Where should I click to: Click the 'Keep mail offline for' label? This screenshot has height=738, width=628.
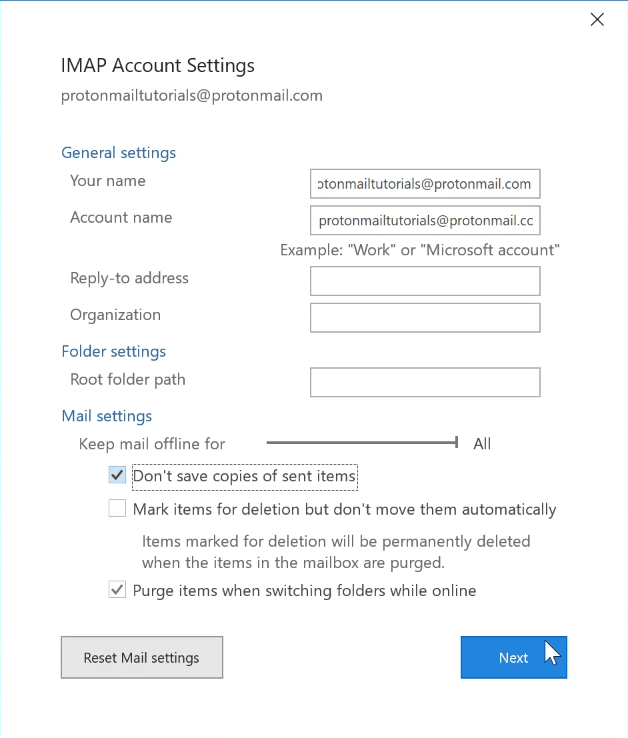152,444
